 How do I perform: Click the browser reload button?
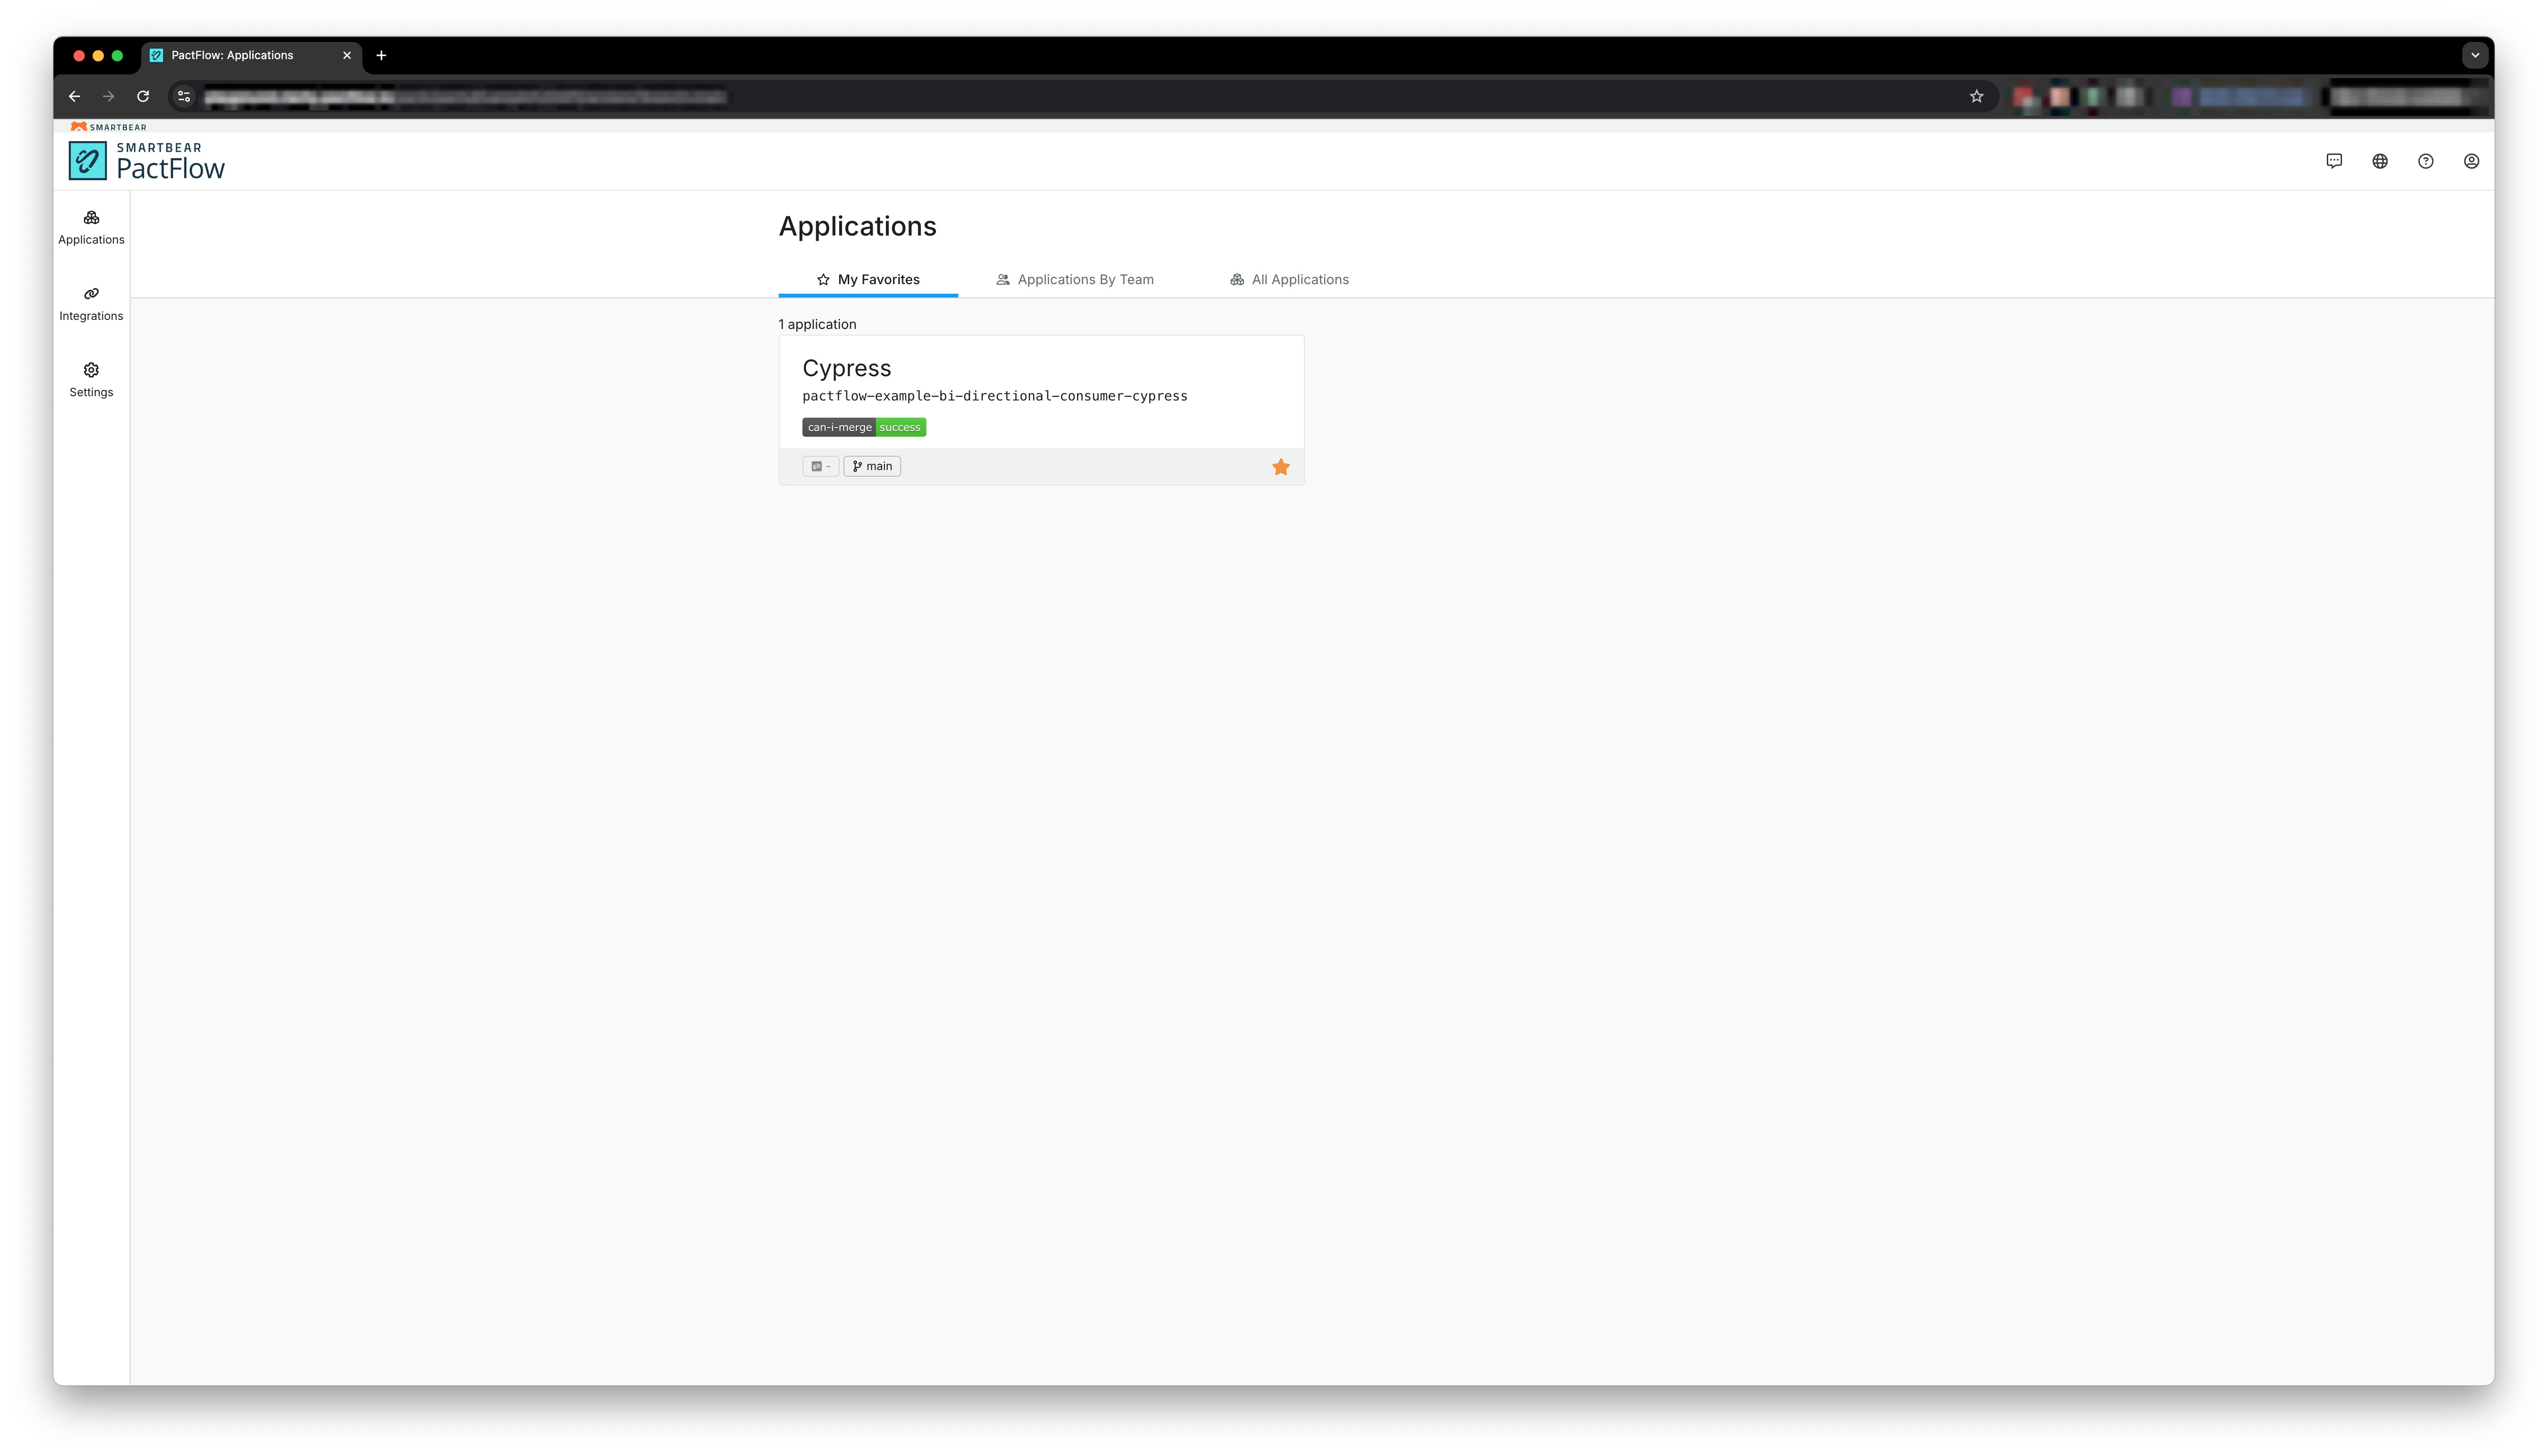coord(143,96)
